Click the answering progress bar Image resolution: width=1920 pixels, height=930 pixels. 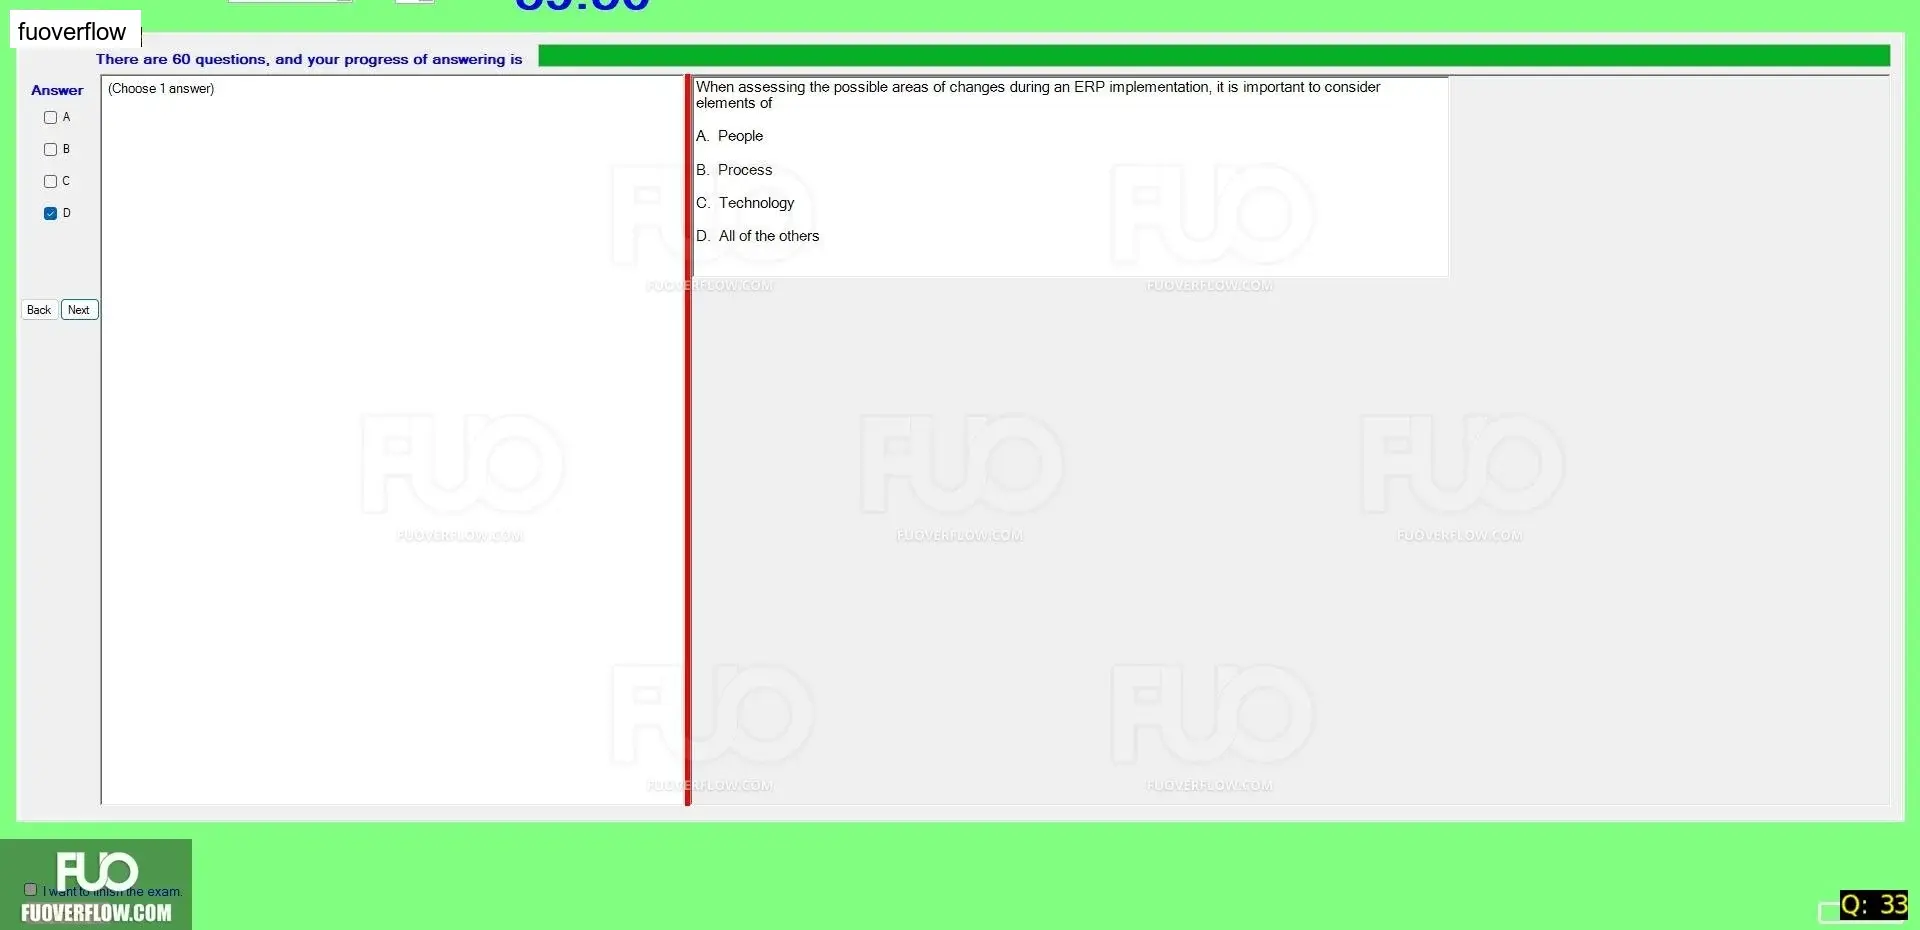1213,56
